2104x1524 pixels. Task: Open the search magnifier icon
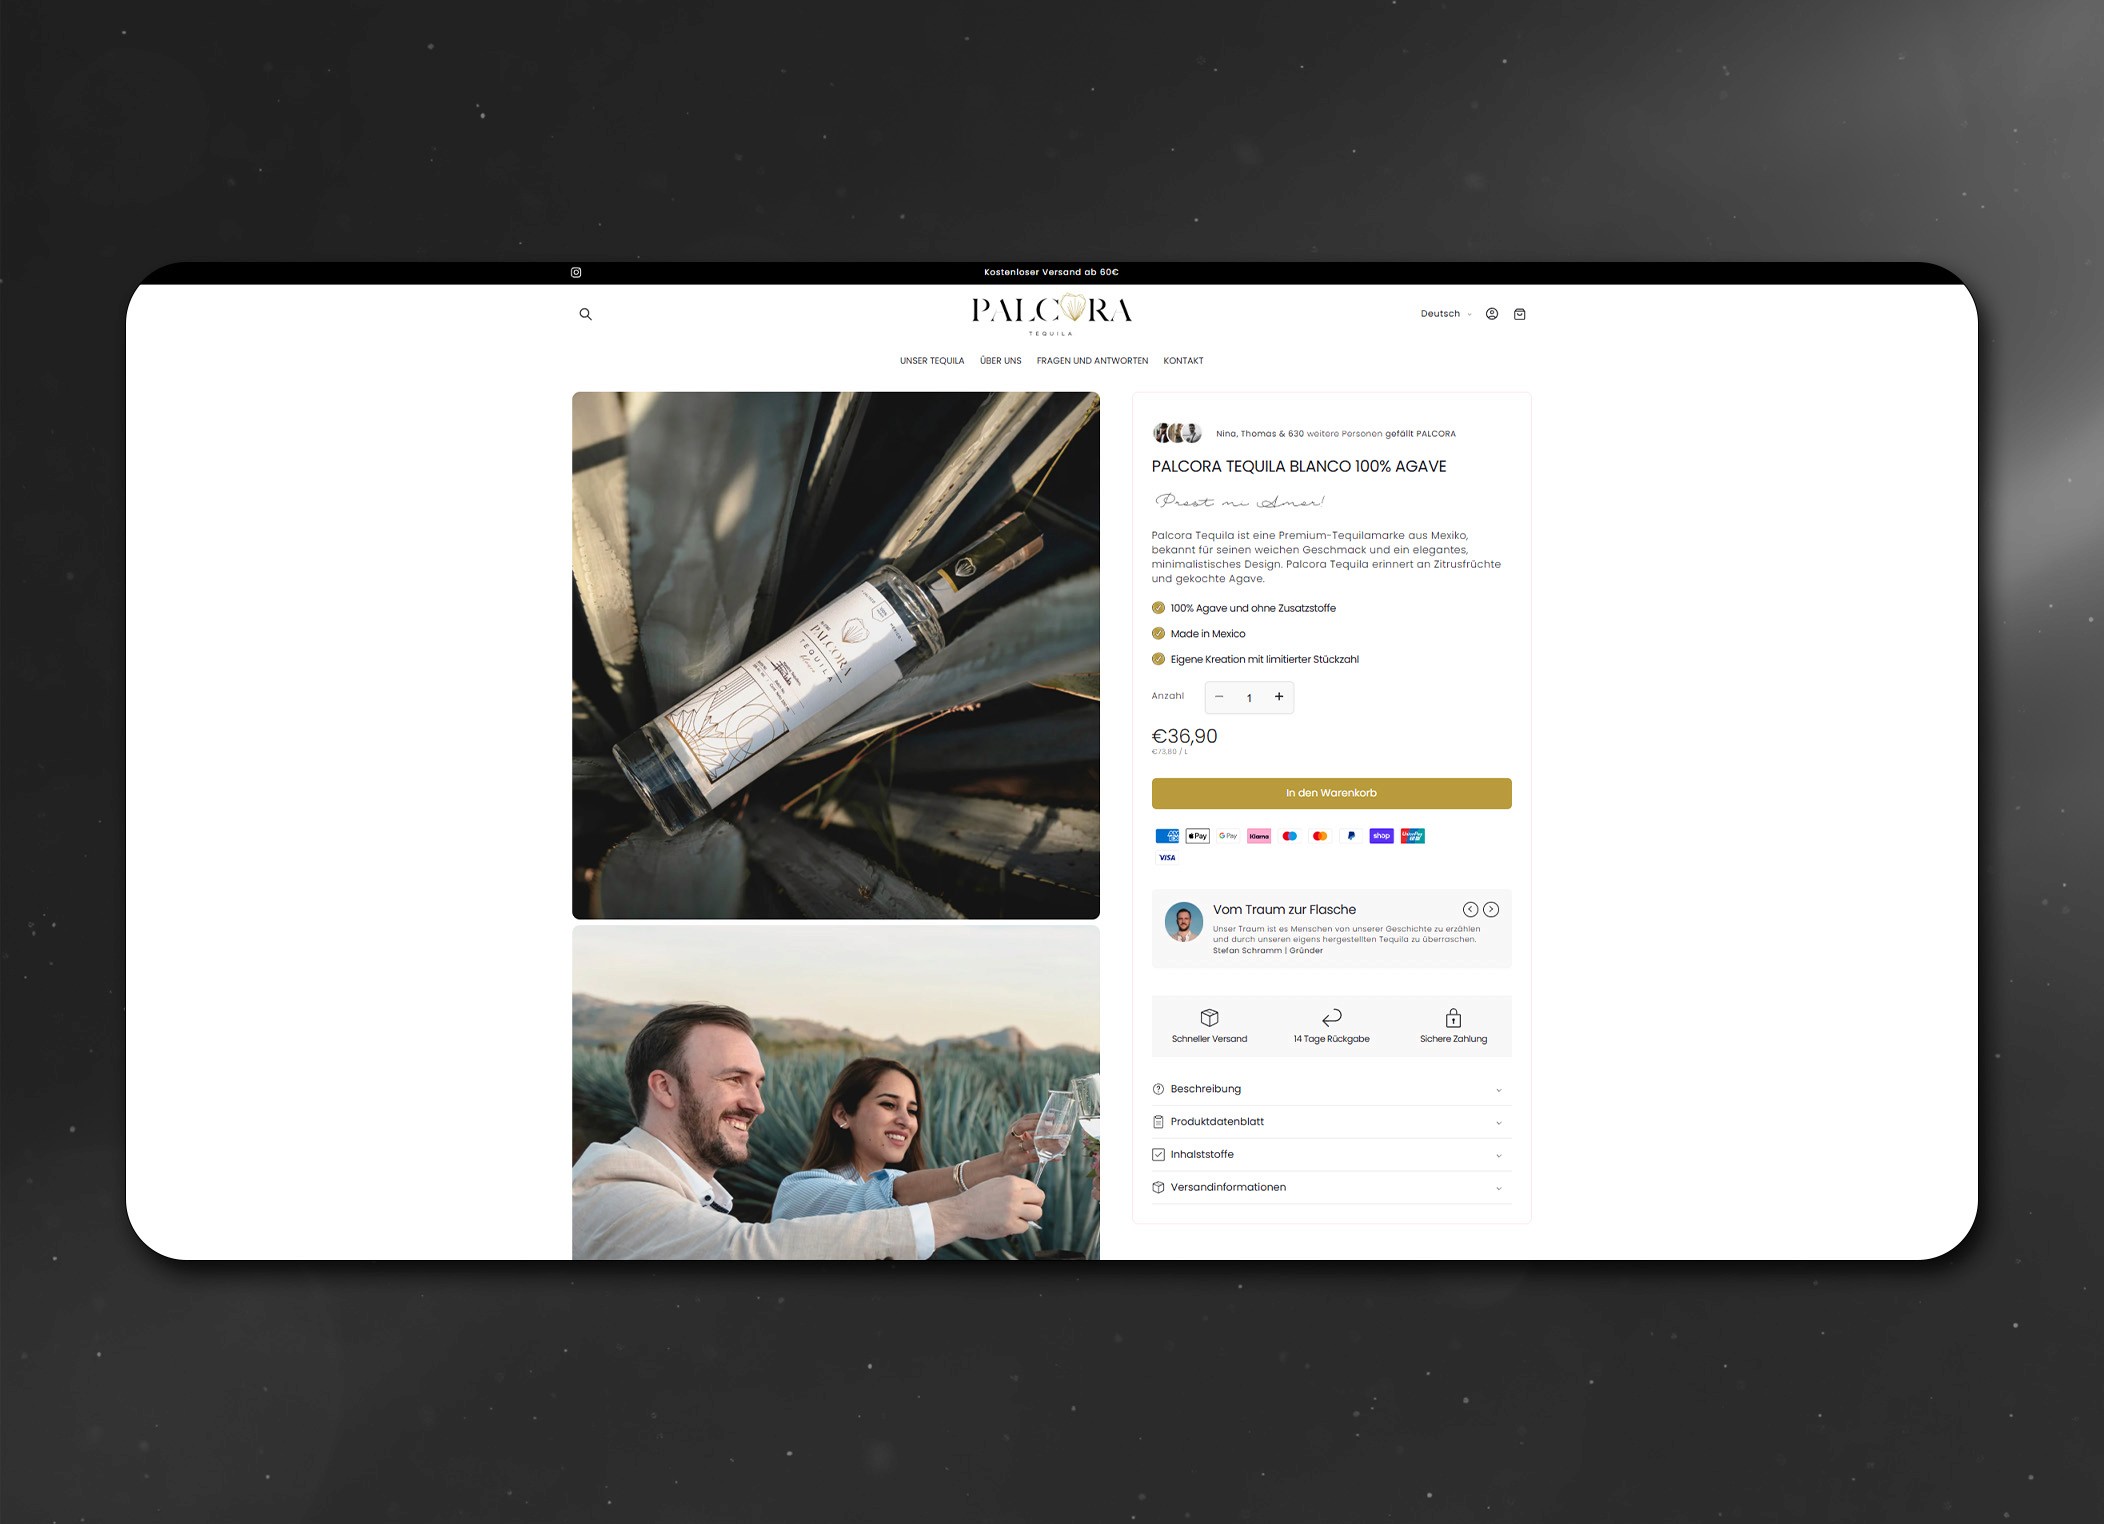(x=586, y=314)
